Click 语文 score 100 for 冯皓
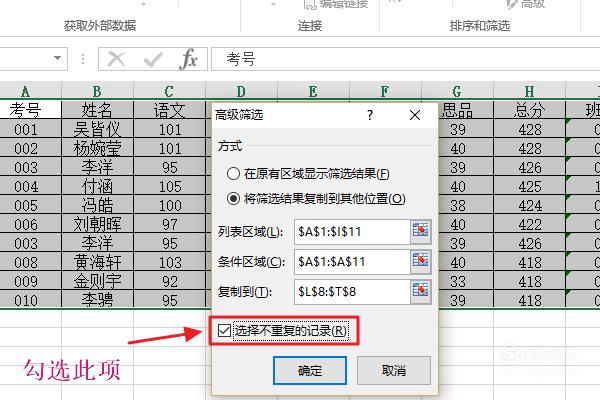The image size is (600, 400). tap(169, 205)
